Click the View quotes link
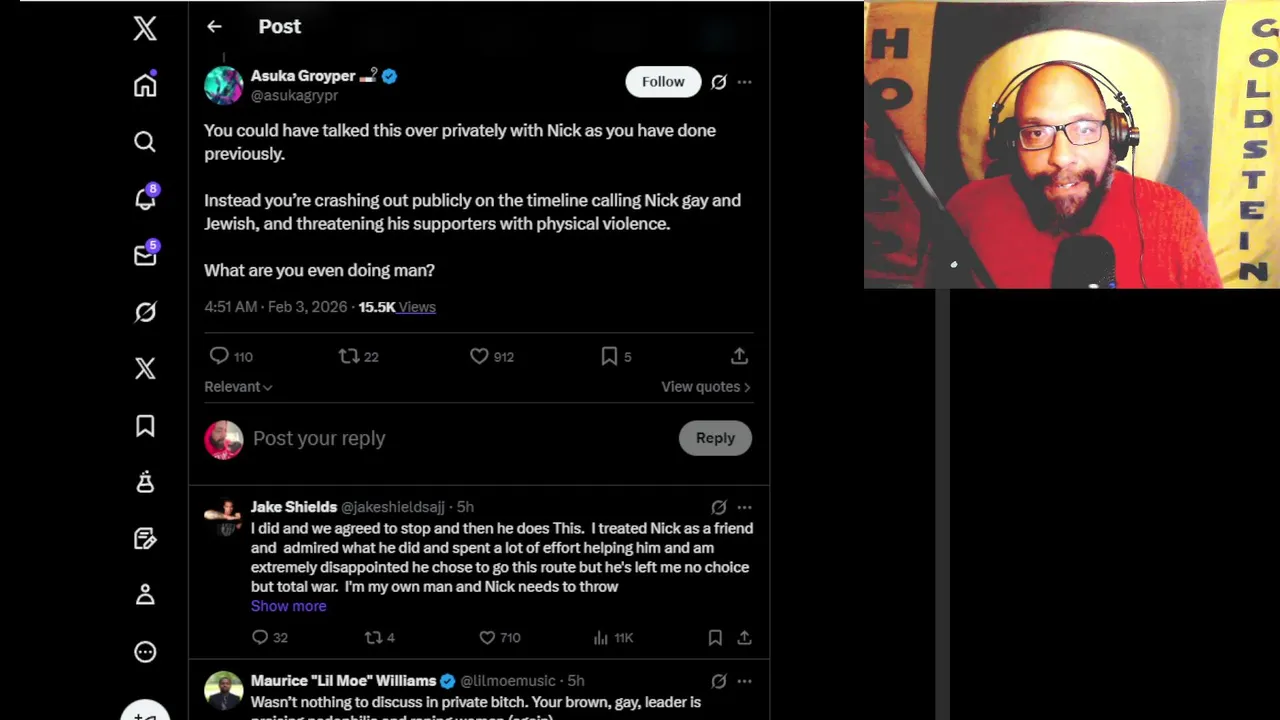The height and width of the screenshot is (720, 1280). point(705,387)
